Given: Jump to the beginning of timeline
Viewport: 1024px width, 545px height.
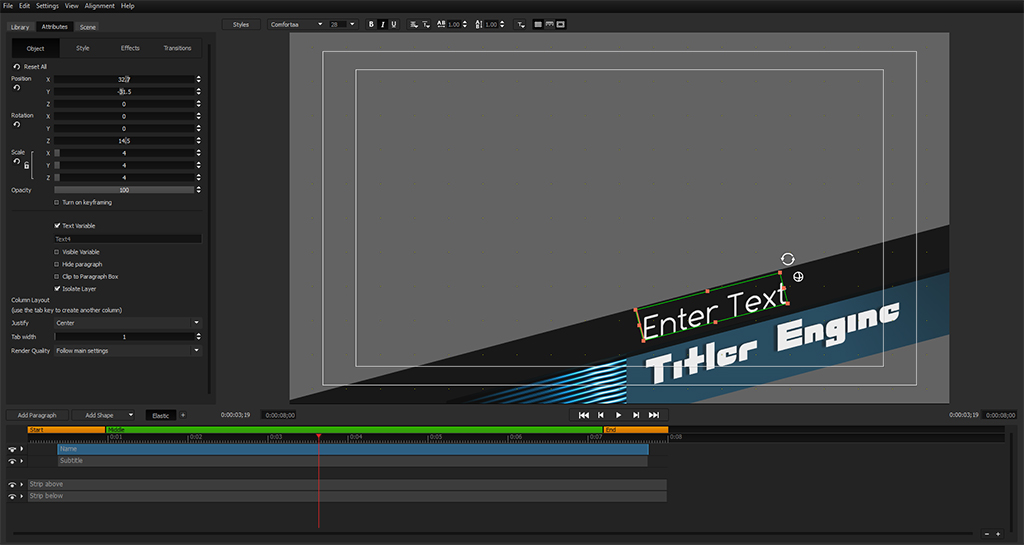Looking at the screenshot, I should (x=584, y=415).
